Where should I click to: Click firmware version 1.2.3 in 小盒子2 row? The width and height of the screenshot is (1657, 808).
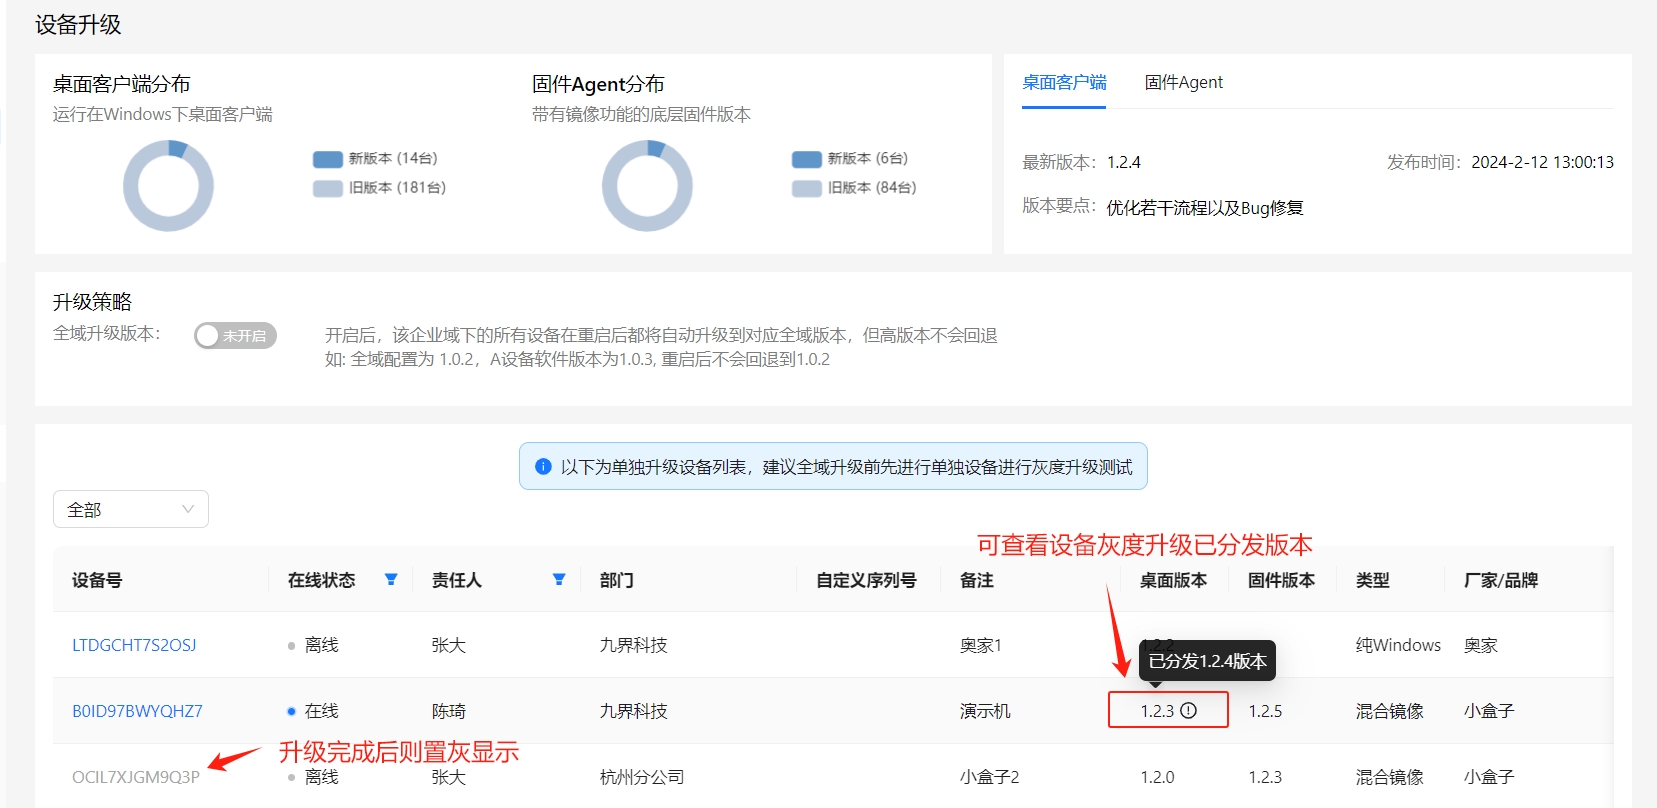point(1265,777)
